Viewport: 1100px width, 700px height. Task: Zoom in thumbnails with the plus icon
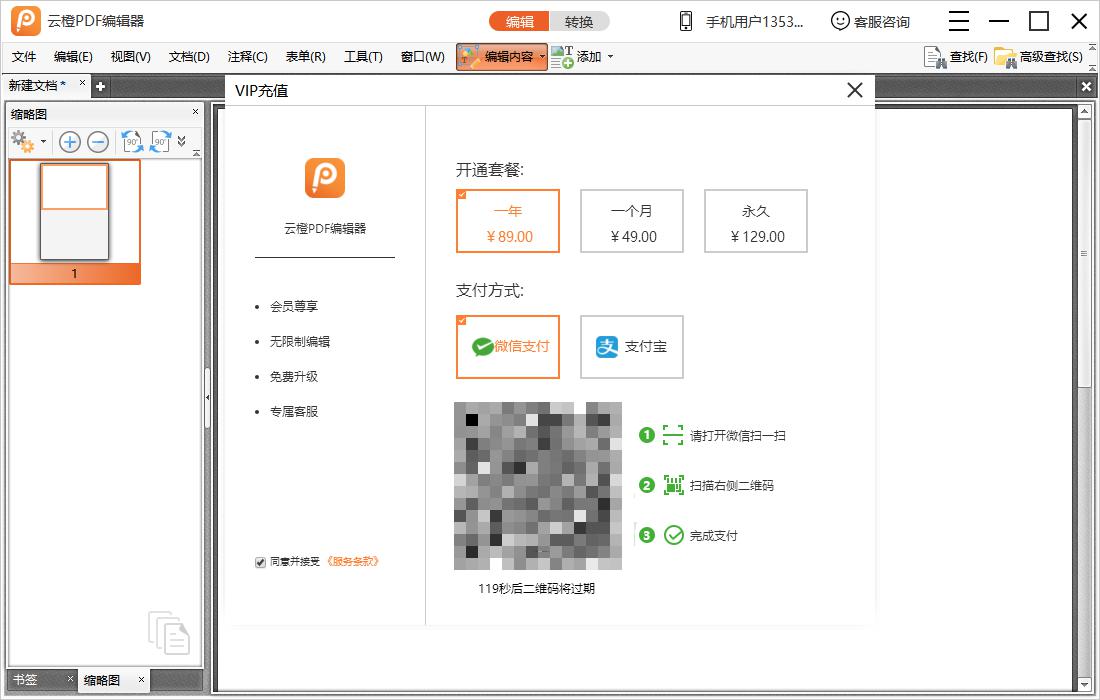pos(69,142)
